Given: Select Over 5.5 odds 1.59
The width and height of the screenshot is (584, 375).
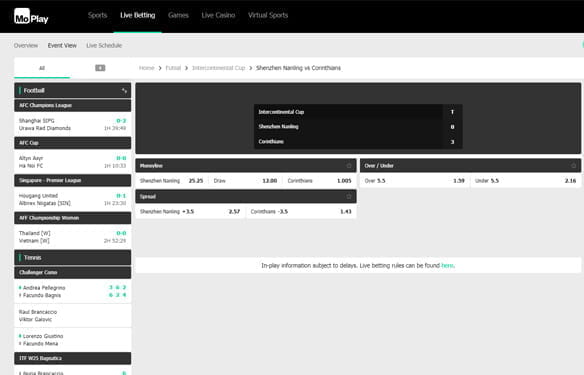Looking at the screenshot, I should click(415, 181).
